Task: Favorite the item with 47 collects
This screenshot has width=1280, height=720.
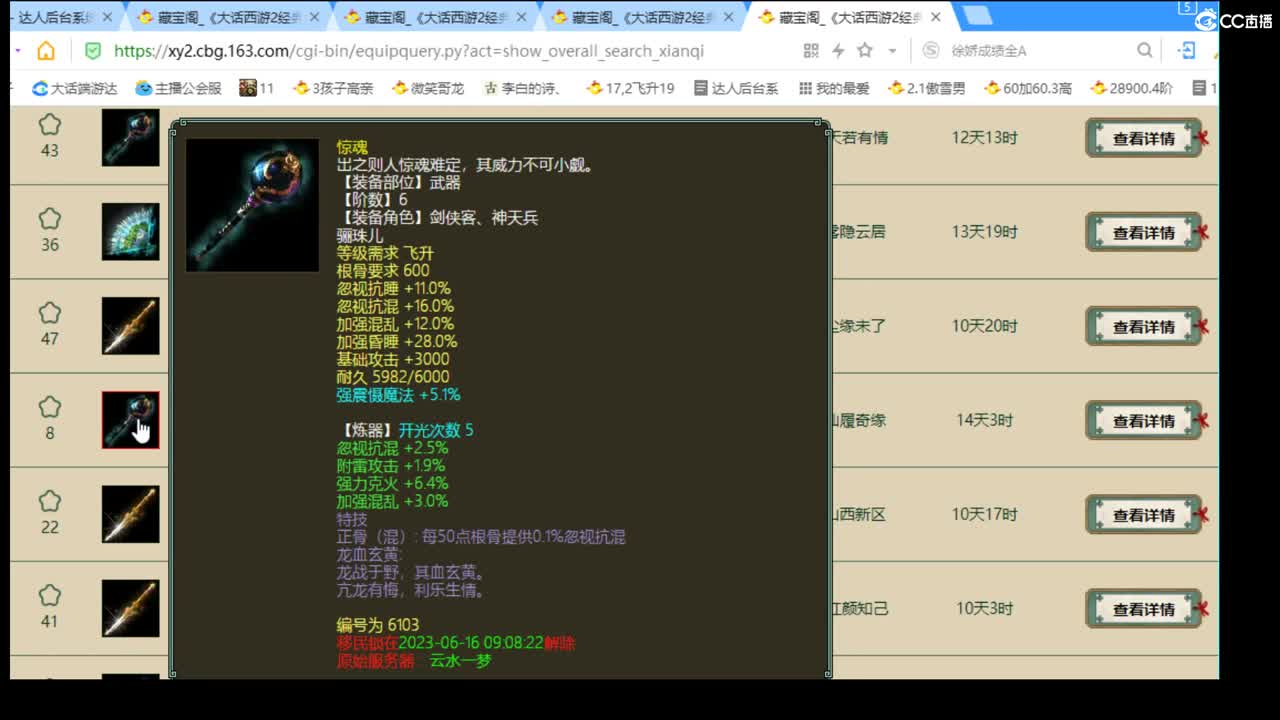Action: [50, 313]
